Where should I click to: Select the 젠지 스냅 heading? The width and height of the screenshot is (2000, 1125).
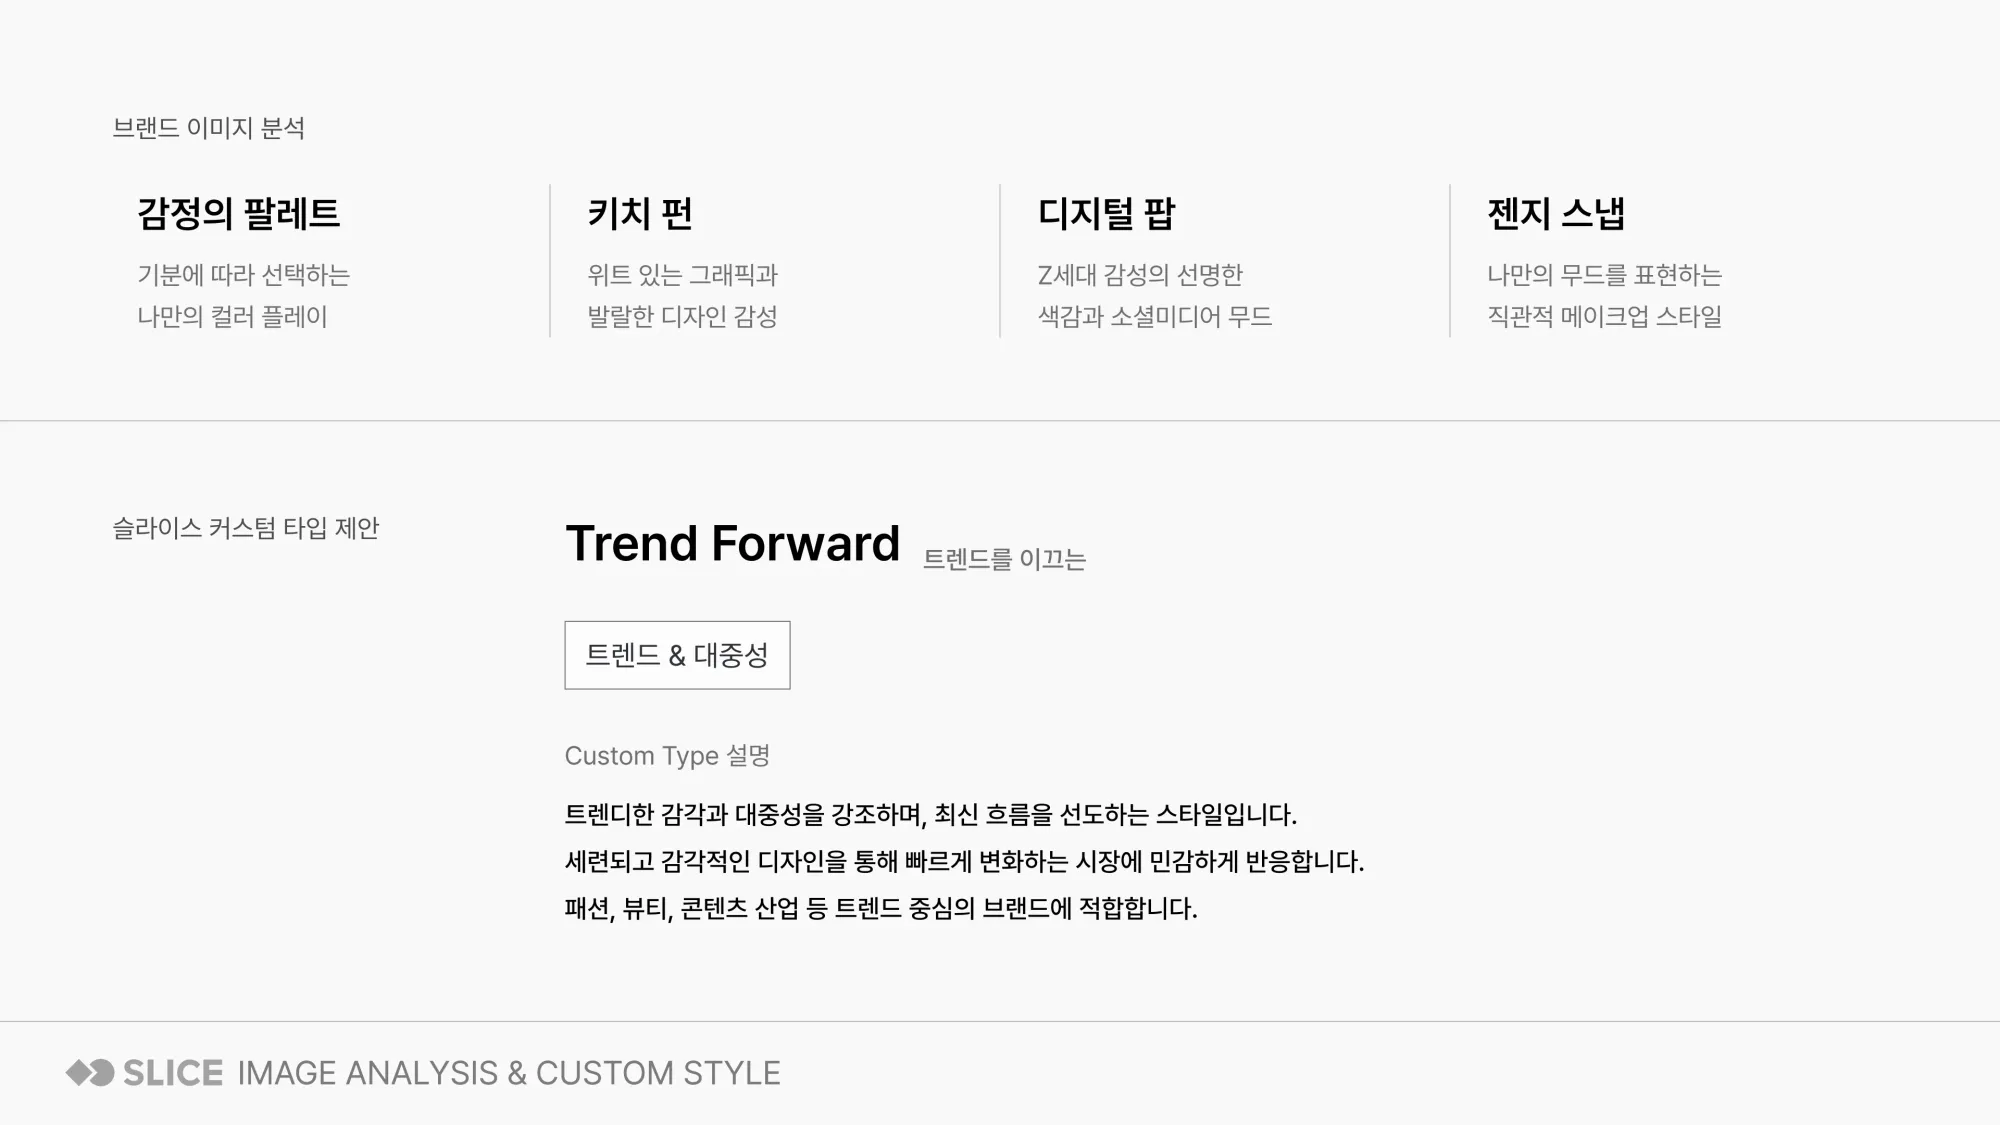[x=1556, y=214]
